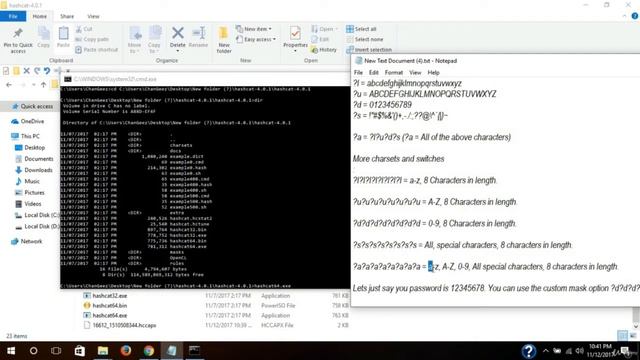The image size is (640, 360).
Task: Click the blue help question mark icon
Action: (529, 351)
